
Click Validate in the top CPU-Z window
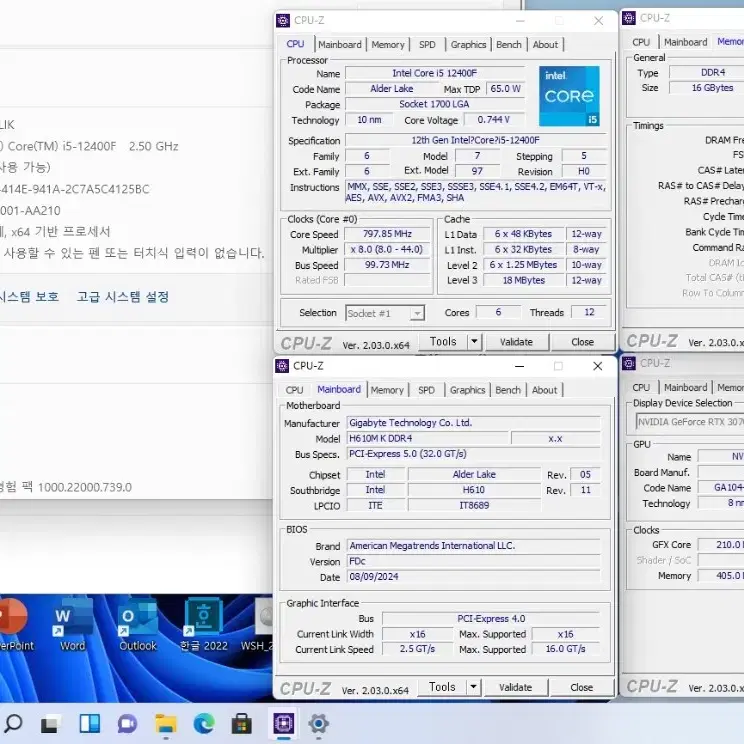[x=516, y=342]
